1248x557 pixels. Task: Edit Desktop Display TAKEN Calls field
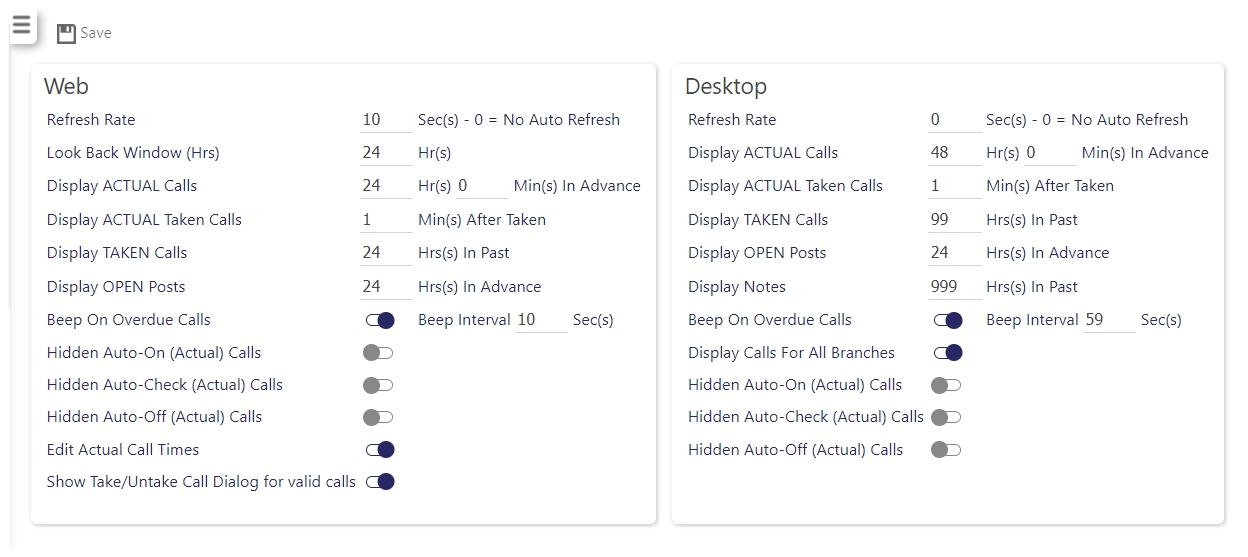[x=955, y=220]
